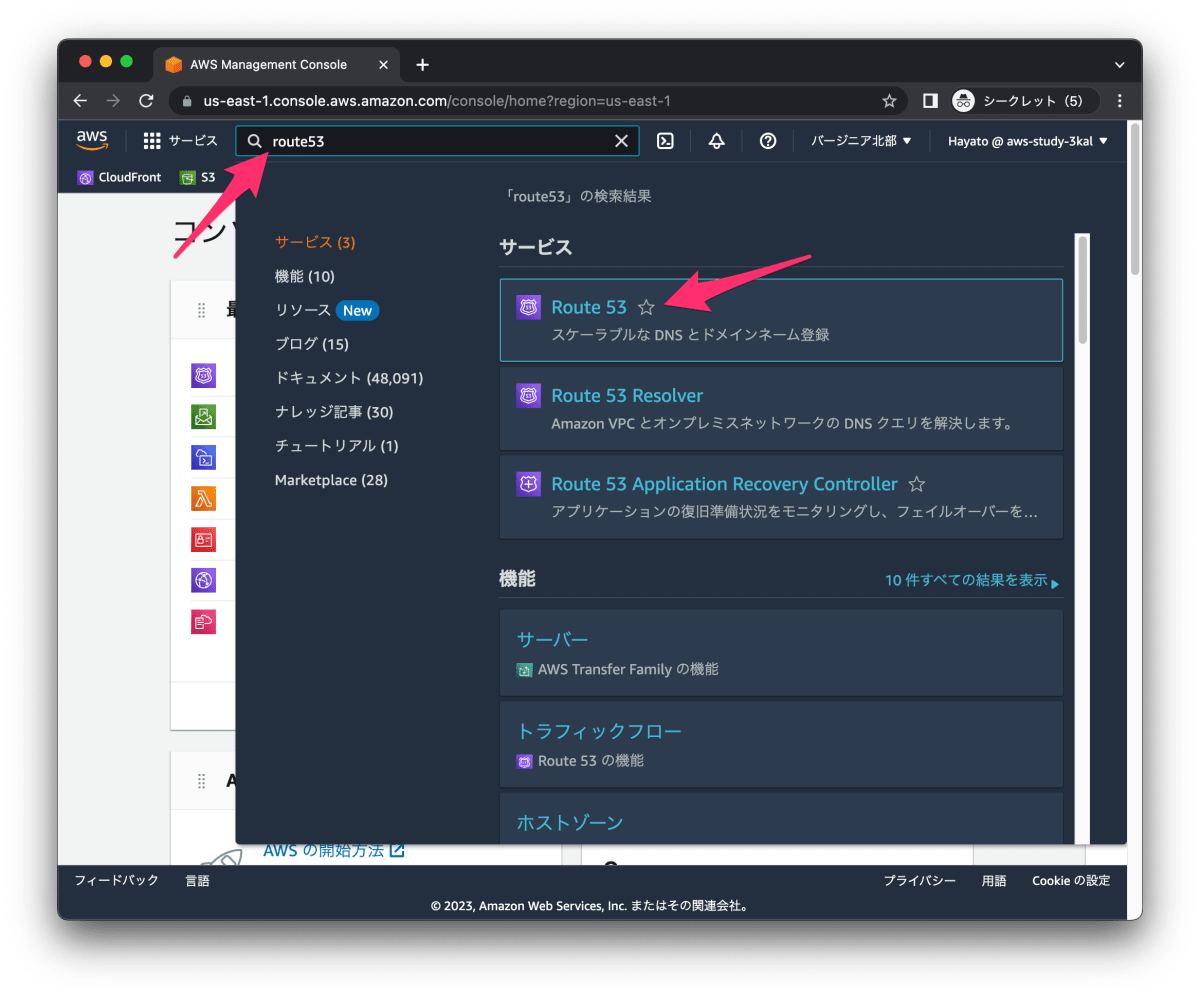
Task: Open the help question mark icon
Action: point(768,141)
